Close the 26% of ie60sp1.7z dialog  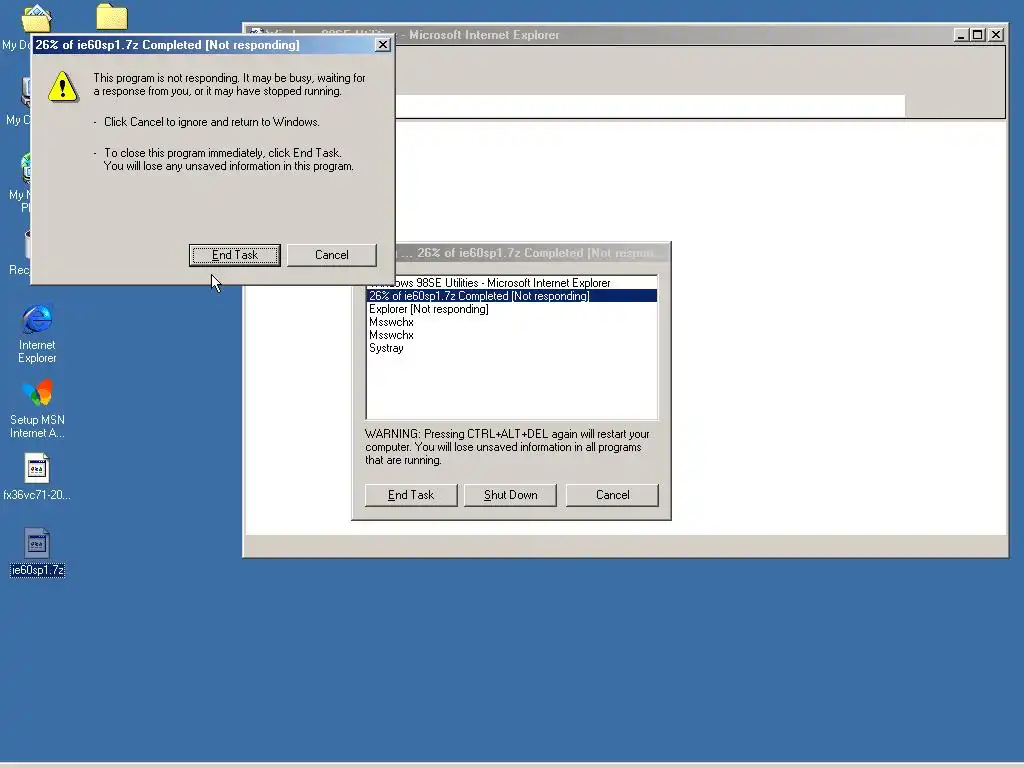383,44
